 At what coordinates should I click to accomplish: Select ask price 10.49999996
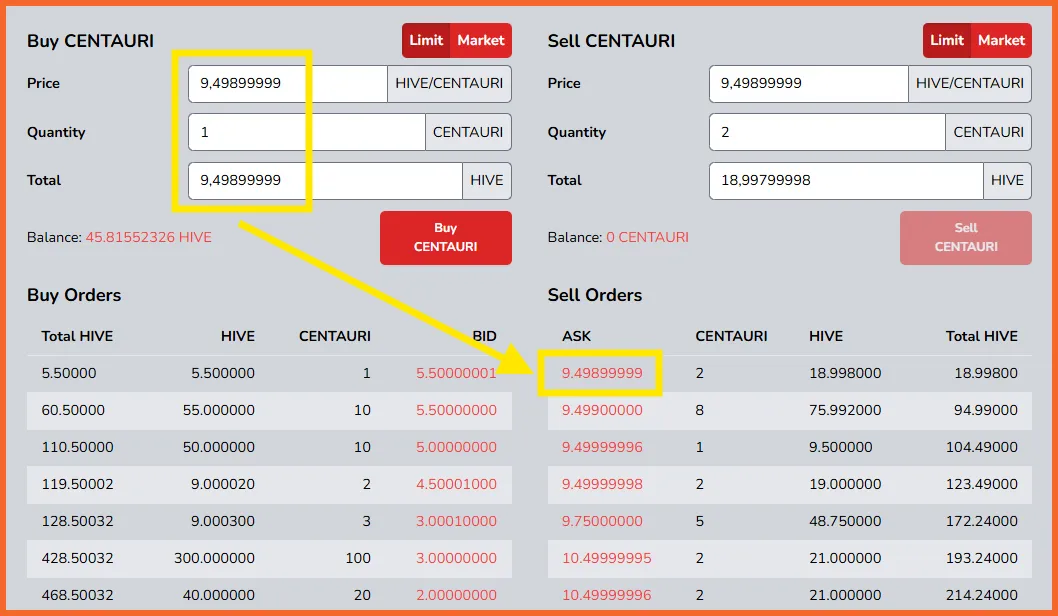click(x=607, y=595)
